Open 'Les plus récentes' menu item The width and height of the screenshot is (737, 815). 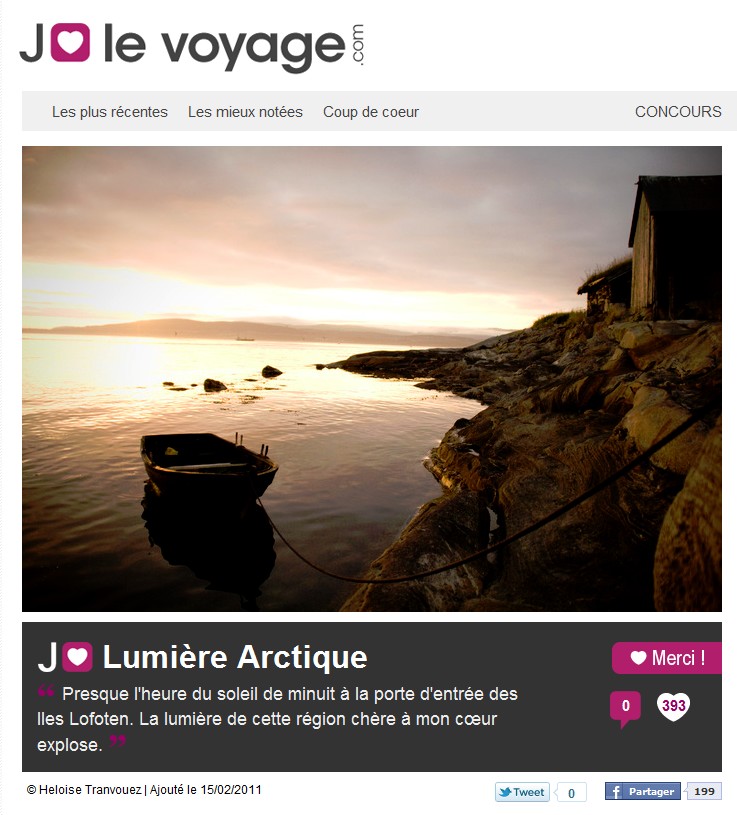110,112
